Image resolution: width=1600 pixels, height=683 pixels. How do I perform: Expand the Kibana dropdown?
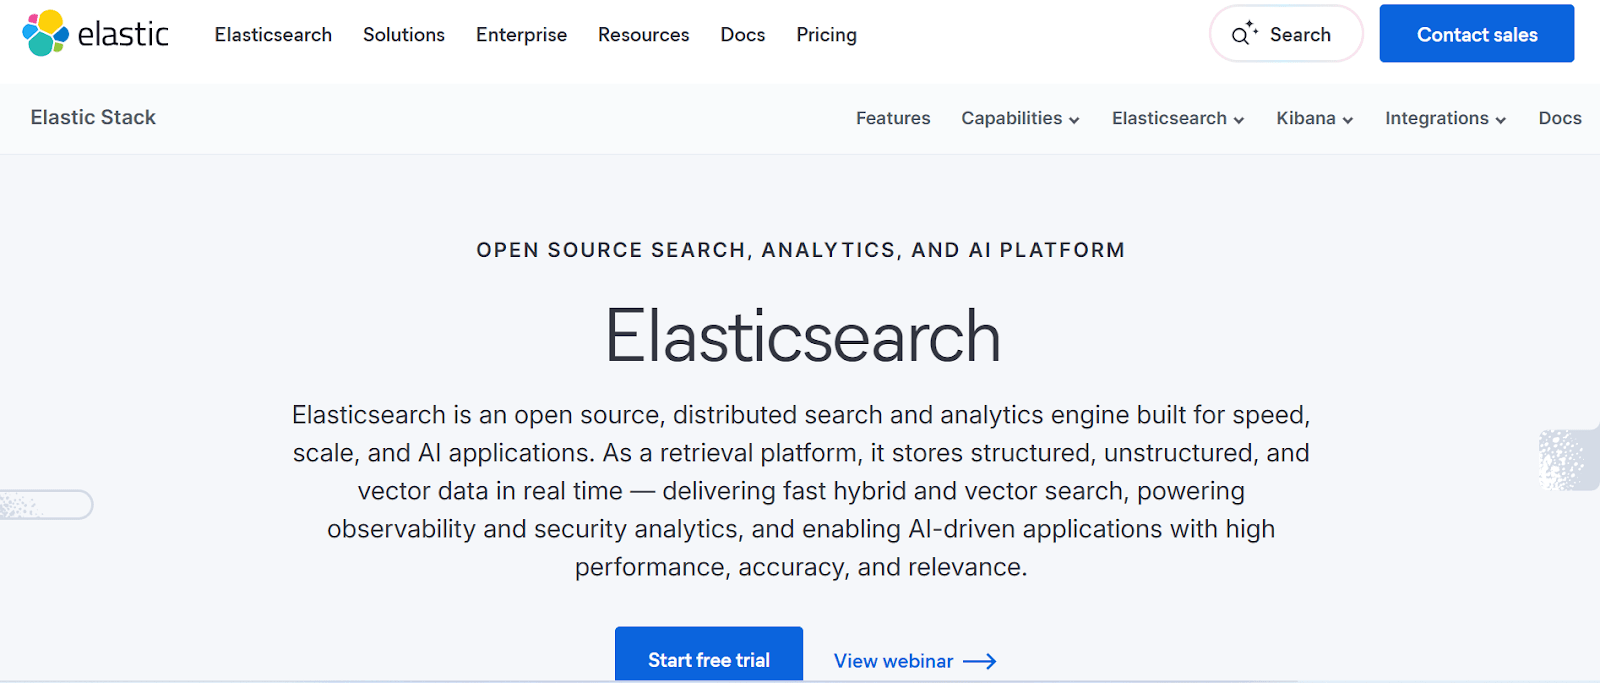(x=1312, y=118)
